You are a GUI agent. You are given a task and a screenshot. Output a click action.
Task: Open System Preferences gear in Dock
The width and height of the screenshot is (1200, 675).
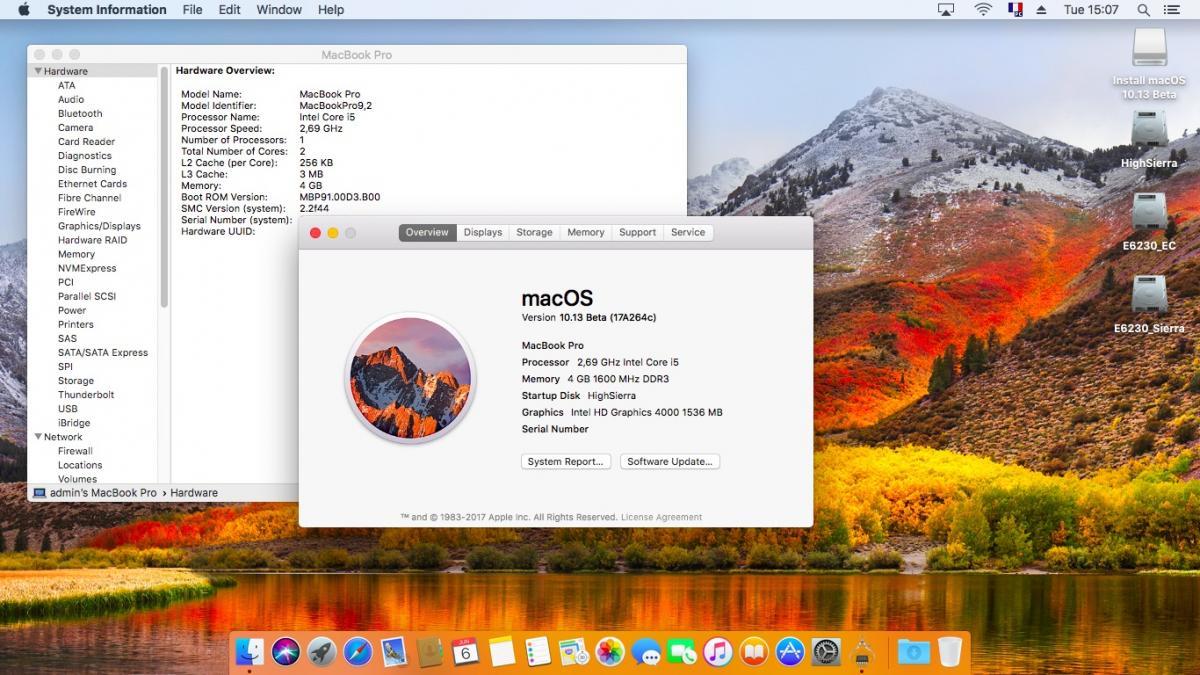pos(826,652)
